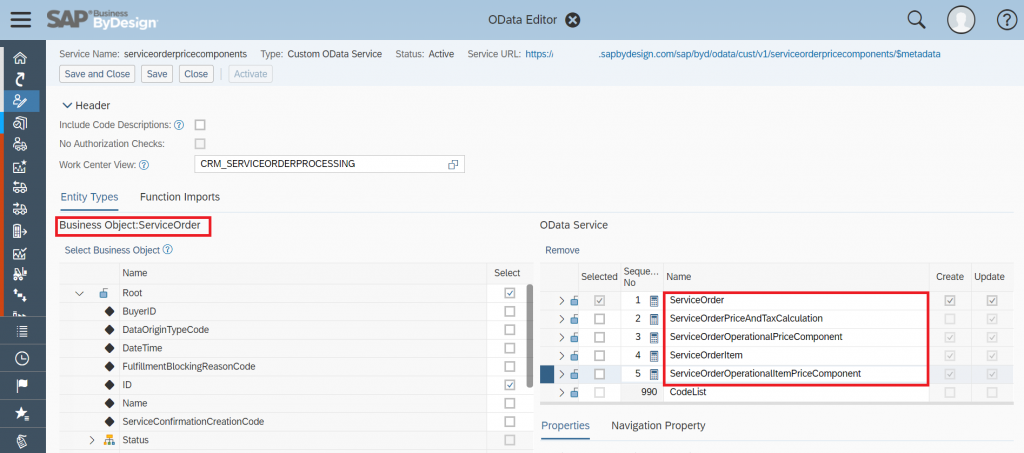Expand the ServiceOrderPriceAndTaxCalculation entity row
1024x453 pixels.
coord(561,319)
